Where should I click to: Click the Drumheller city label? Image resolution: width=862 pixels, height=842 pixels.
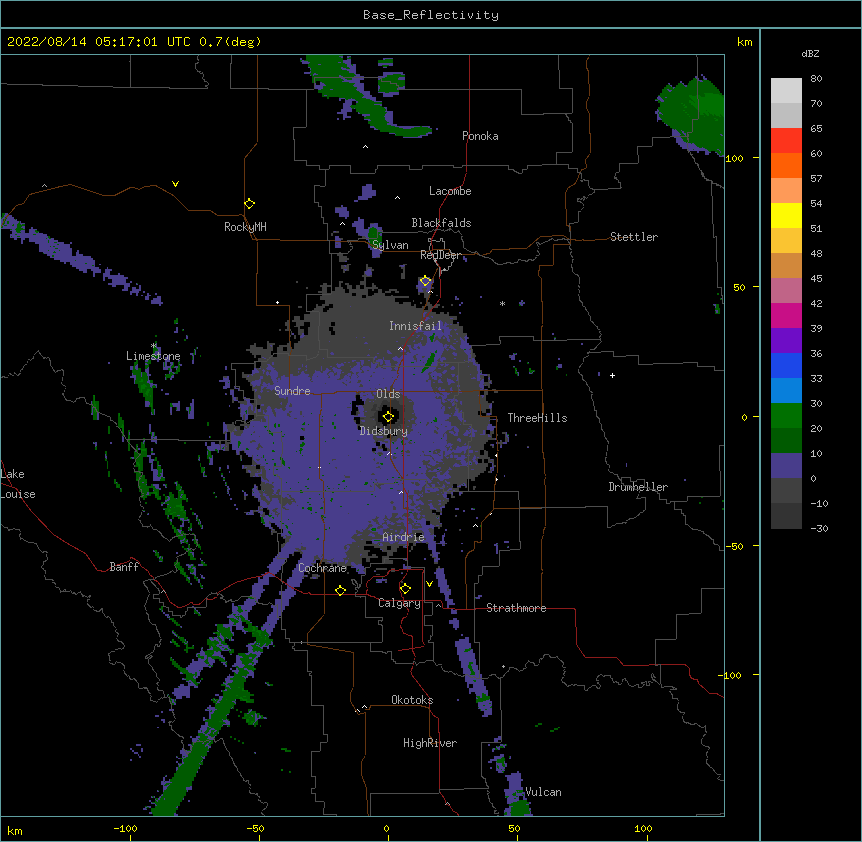pyautogui.click(x=638, y=487)
